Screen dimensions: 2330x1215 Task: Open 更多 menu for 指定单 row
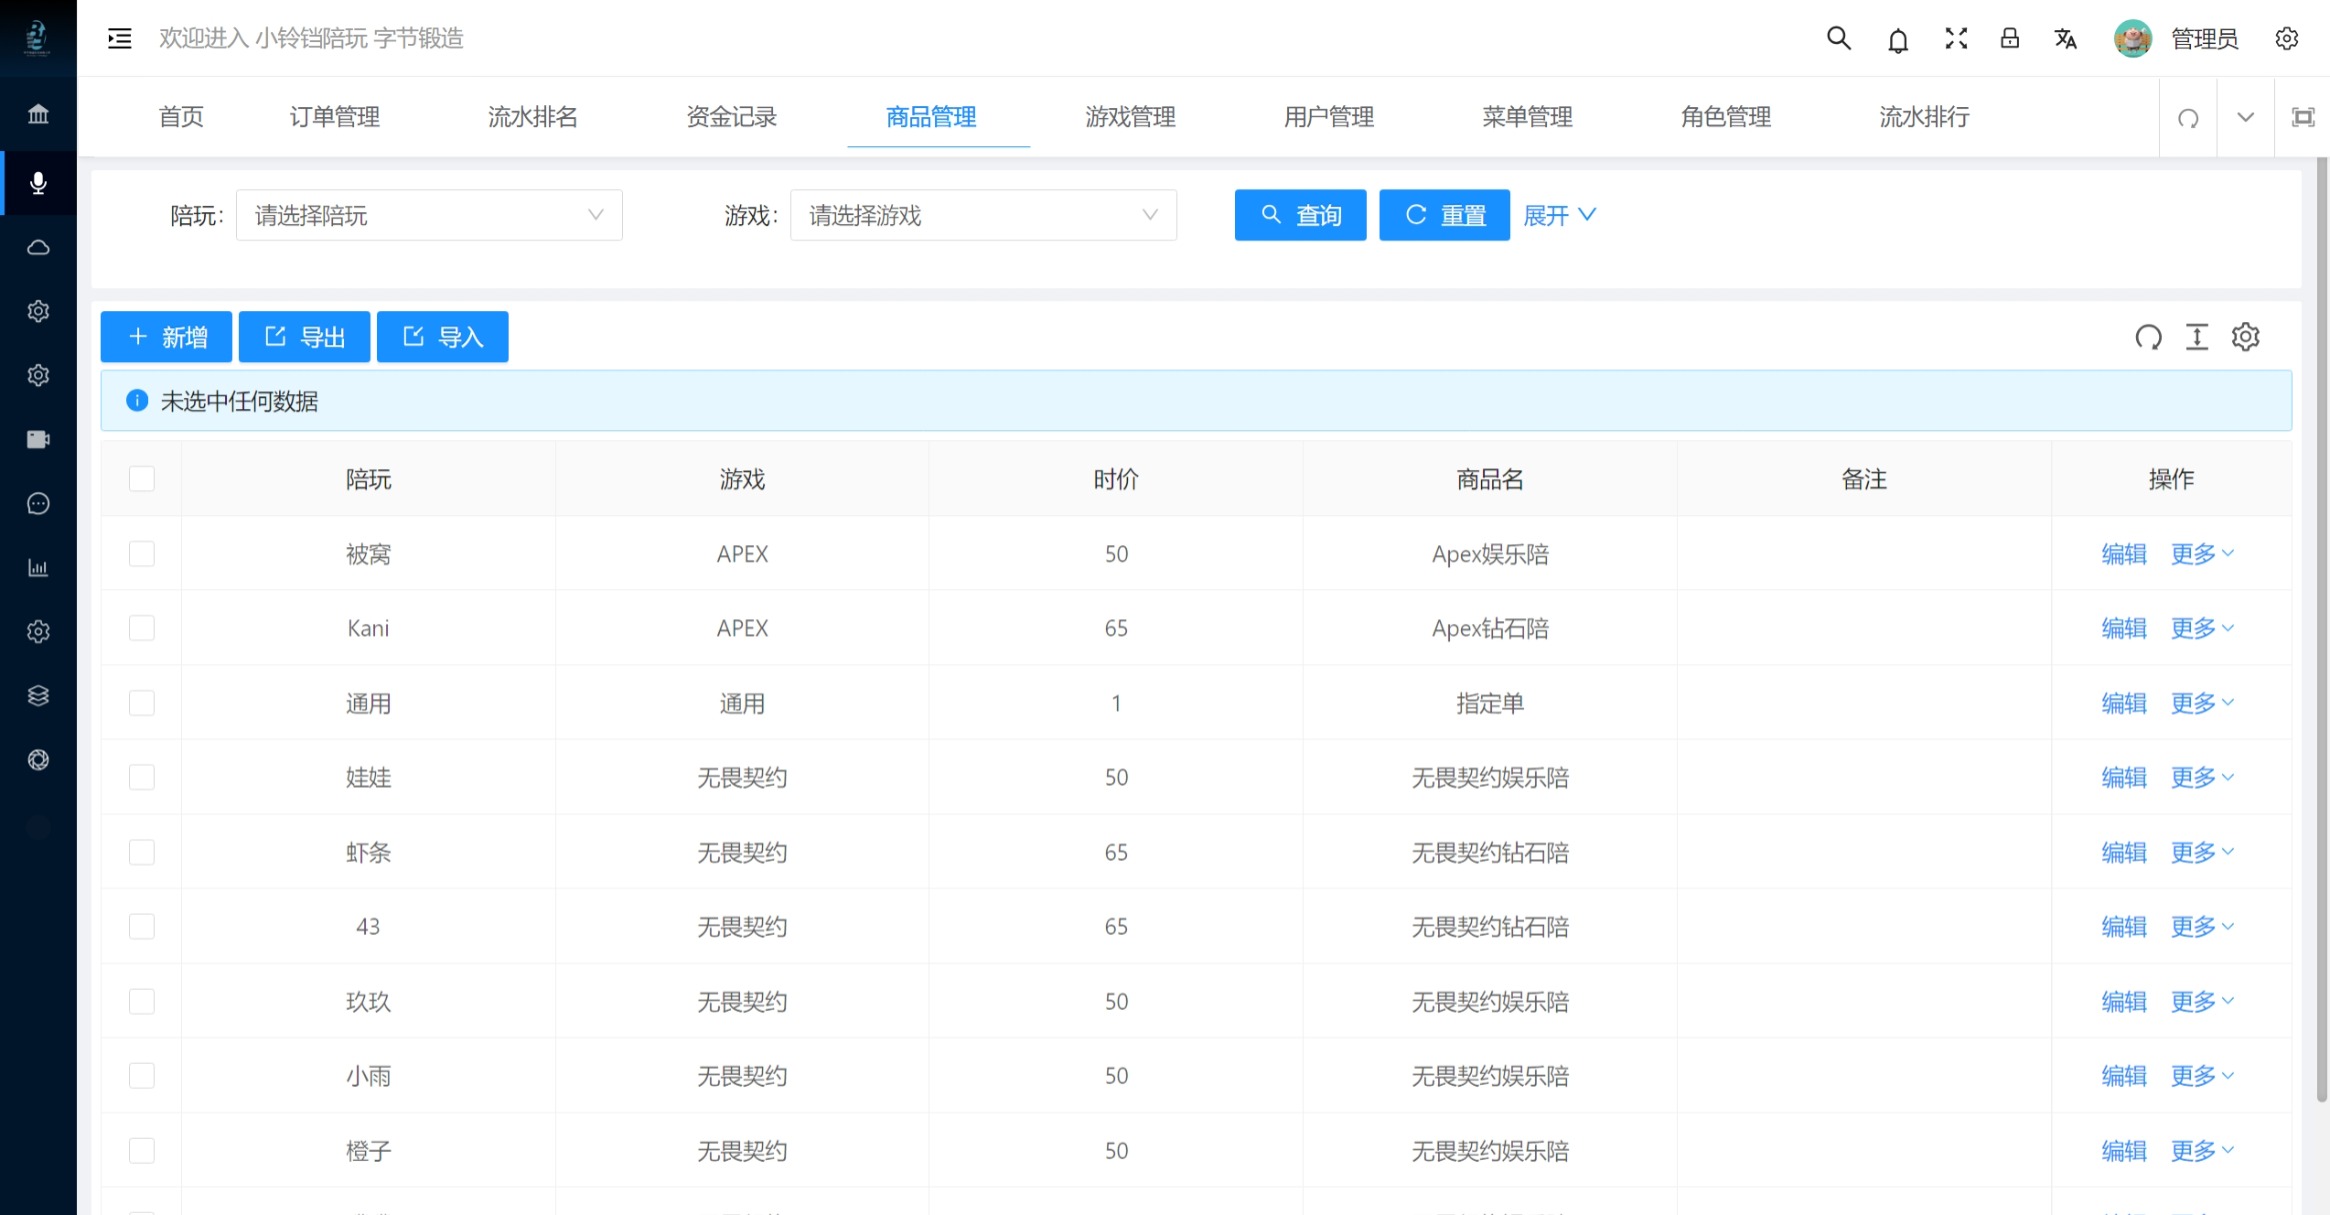pos(2202,703)
